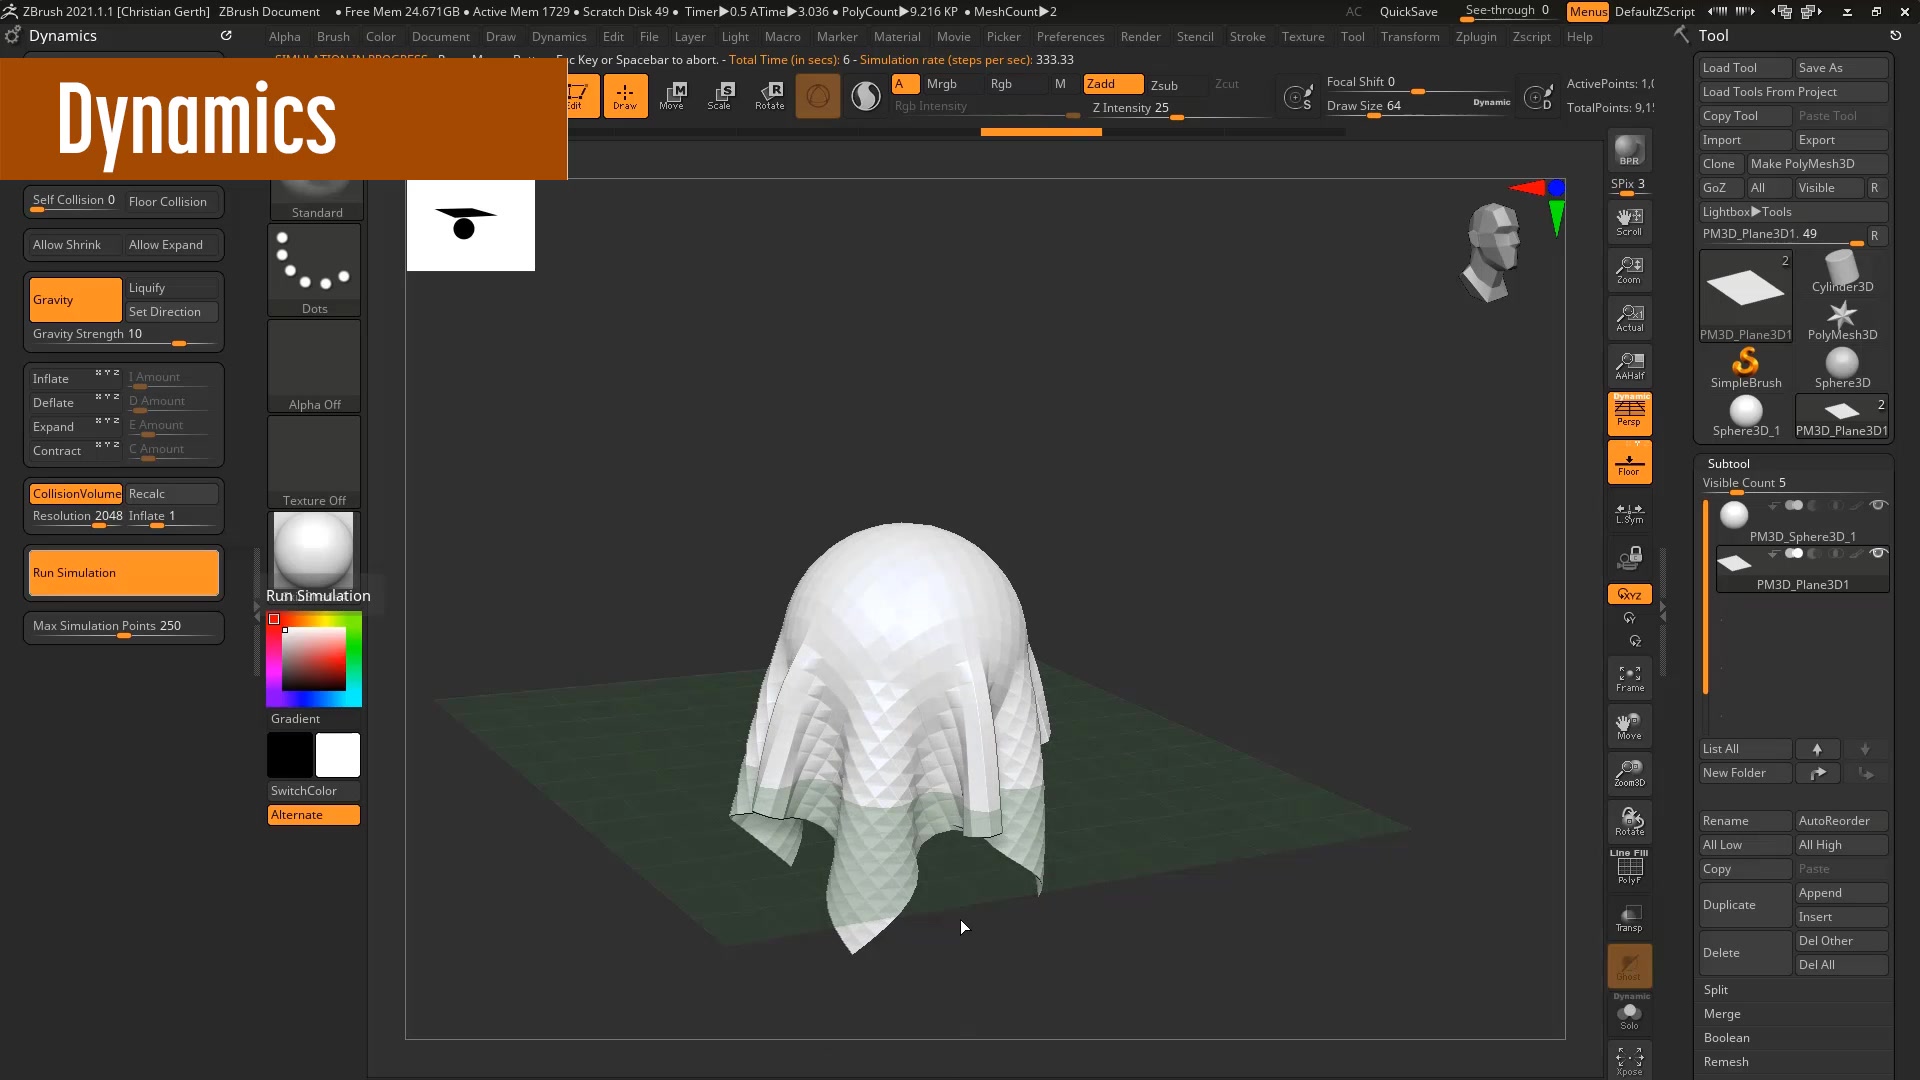Enable Transp transparency icon
1920x1080 pixels.
[1629, 918]
